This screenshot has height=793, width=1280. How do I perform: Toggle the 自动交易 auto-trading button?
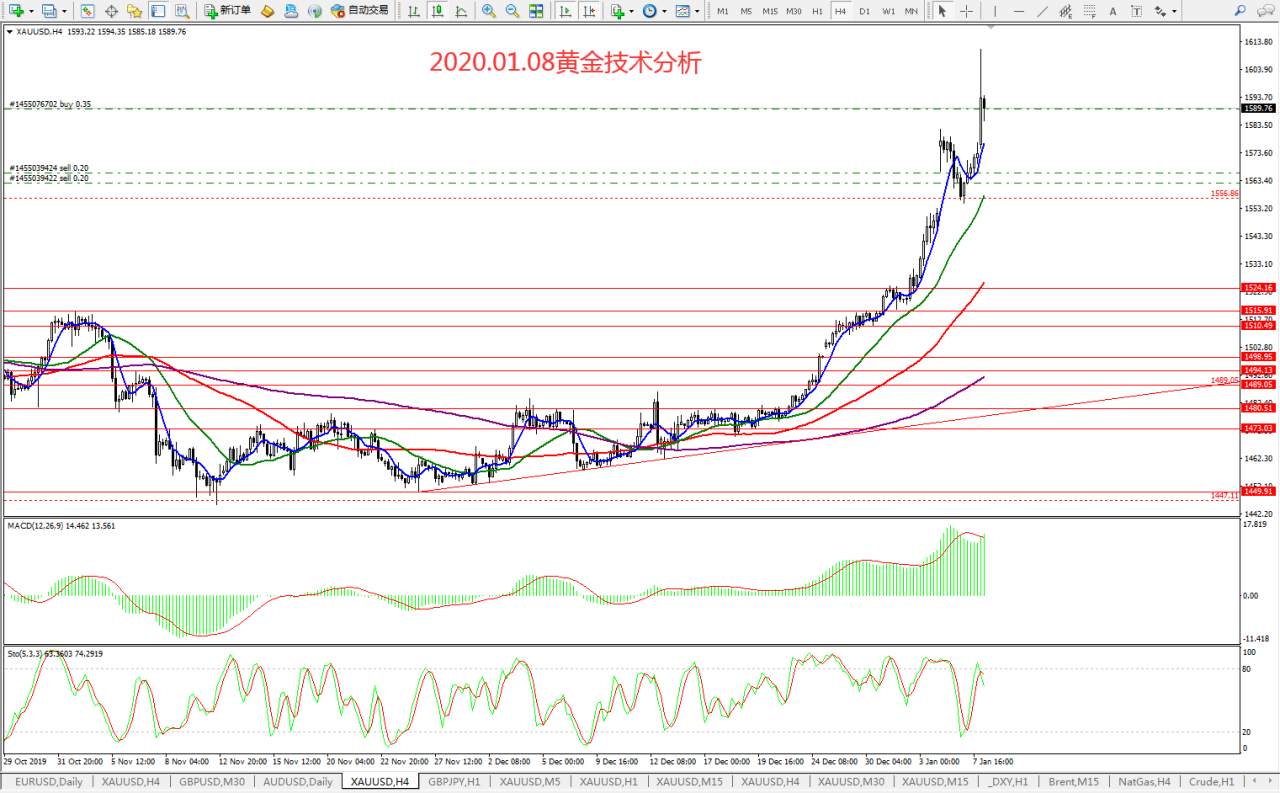359,10
